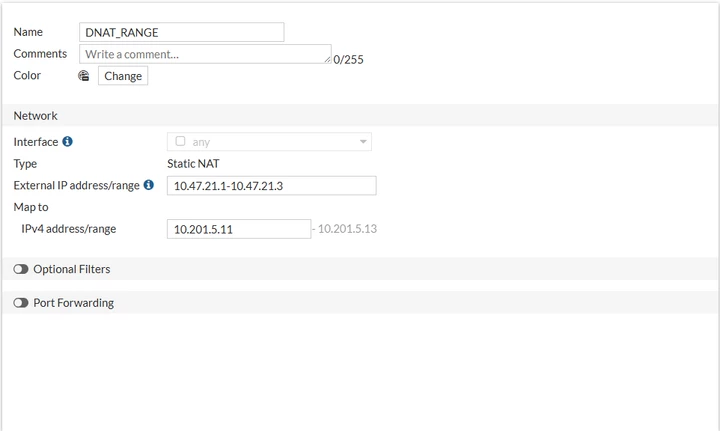Open the Interface dropdown showing any
This screenshot has width=720, height=431.
coord(269,142)
